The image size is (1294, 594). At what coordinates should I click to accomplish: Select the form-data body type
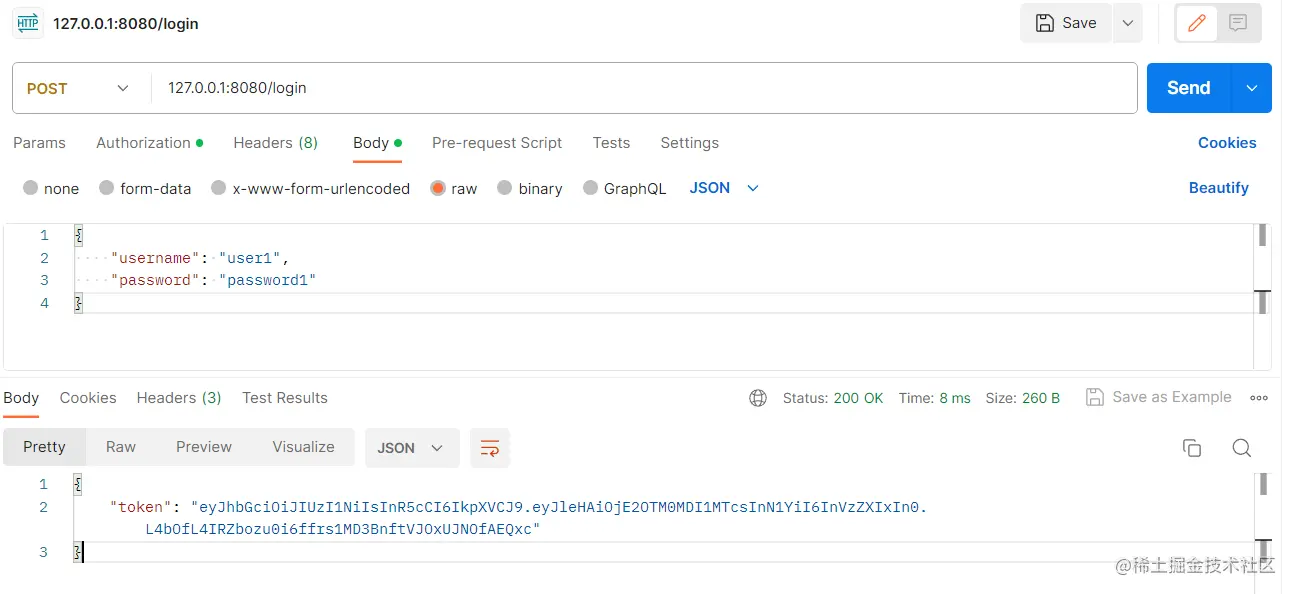coord(145,188)
